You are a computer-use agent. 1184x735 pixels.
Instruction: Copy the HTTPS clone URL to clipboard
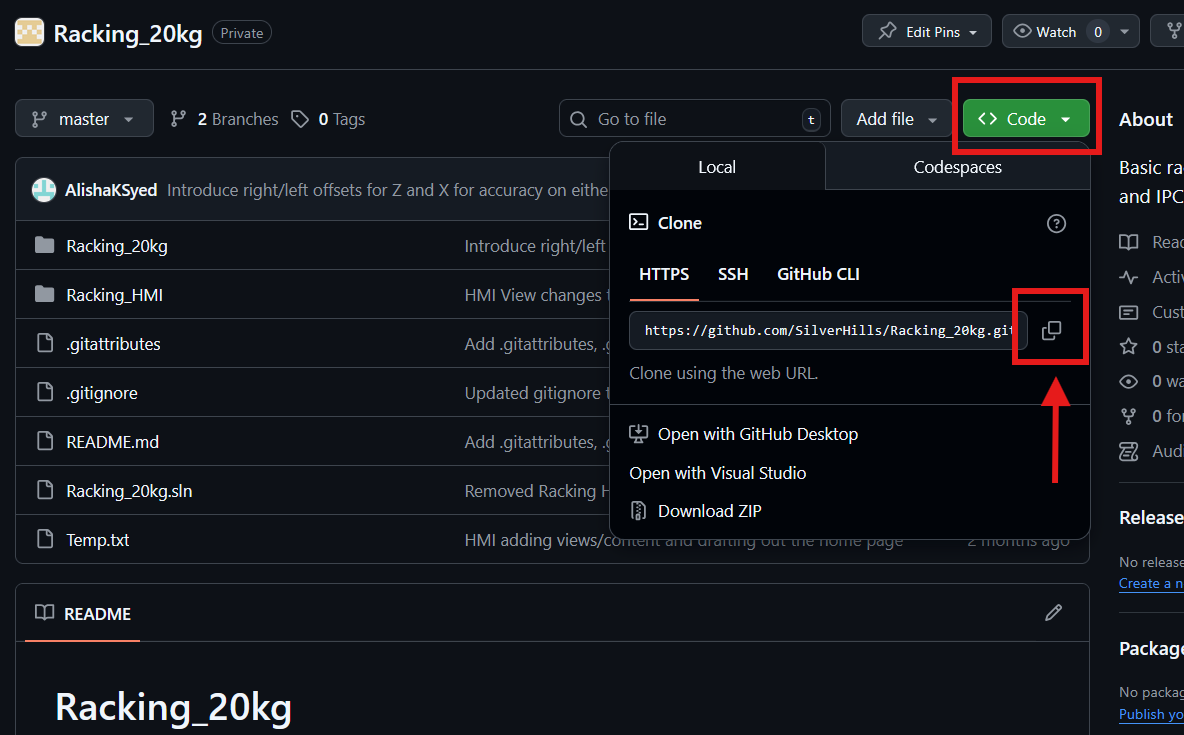click(x=1051, y=330)
